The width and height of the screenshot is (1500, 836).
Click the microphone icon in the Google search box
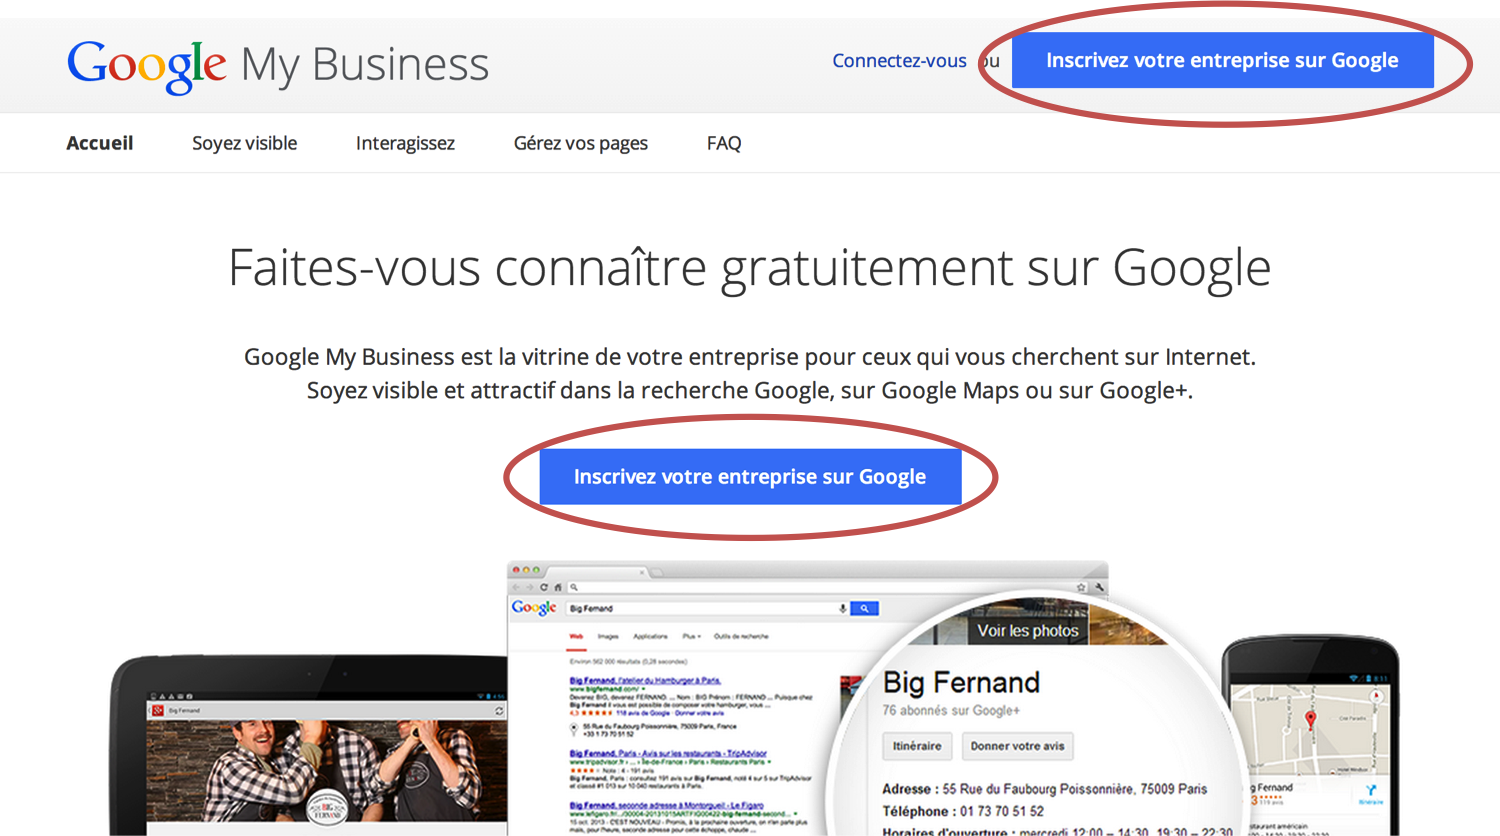pos(842,608)
